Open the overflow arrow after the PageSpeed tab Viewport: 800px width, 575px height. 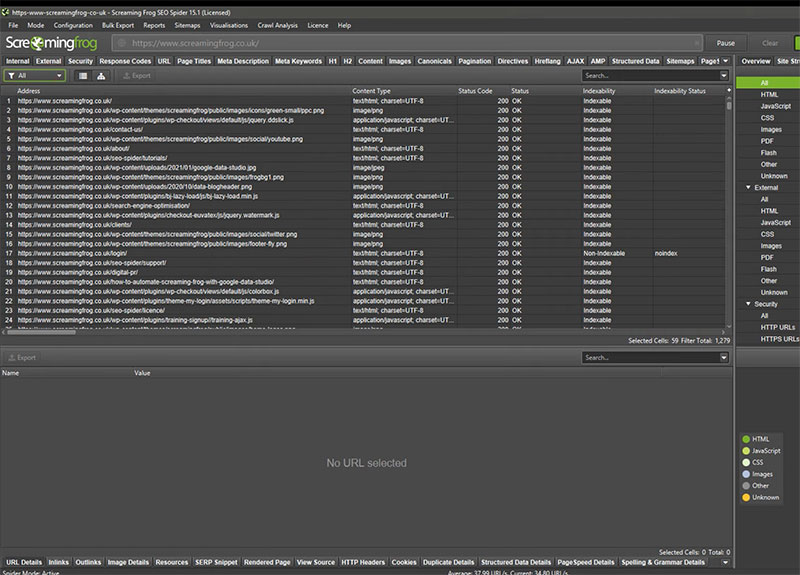pos(726,61)
